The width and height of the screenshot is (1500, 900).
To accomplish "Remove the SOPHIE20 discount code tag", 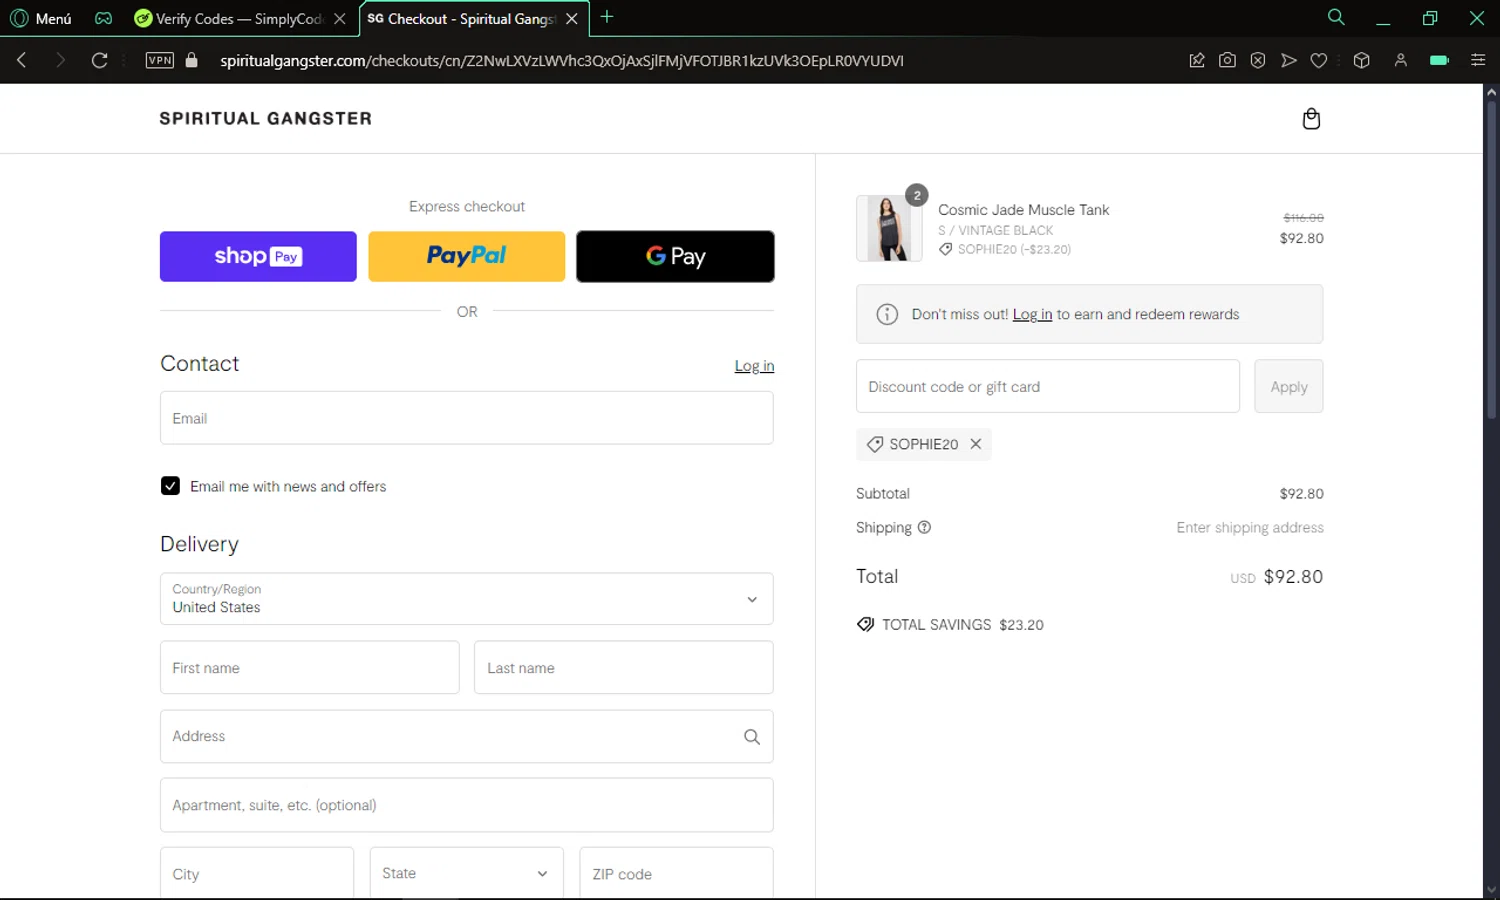I will tap(976, 444).
